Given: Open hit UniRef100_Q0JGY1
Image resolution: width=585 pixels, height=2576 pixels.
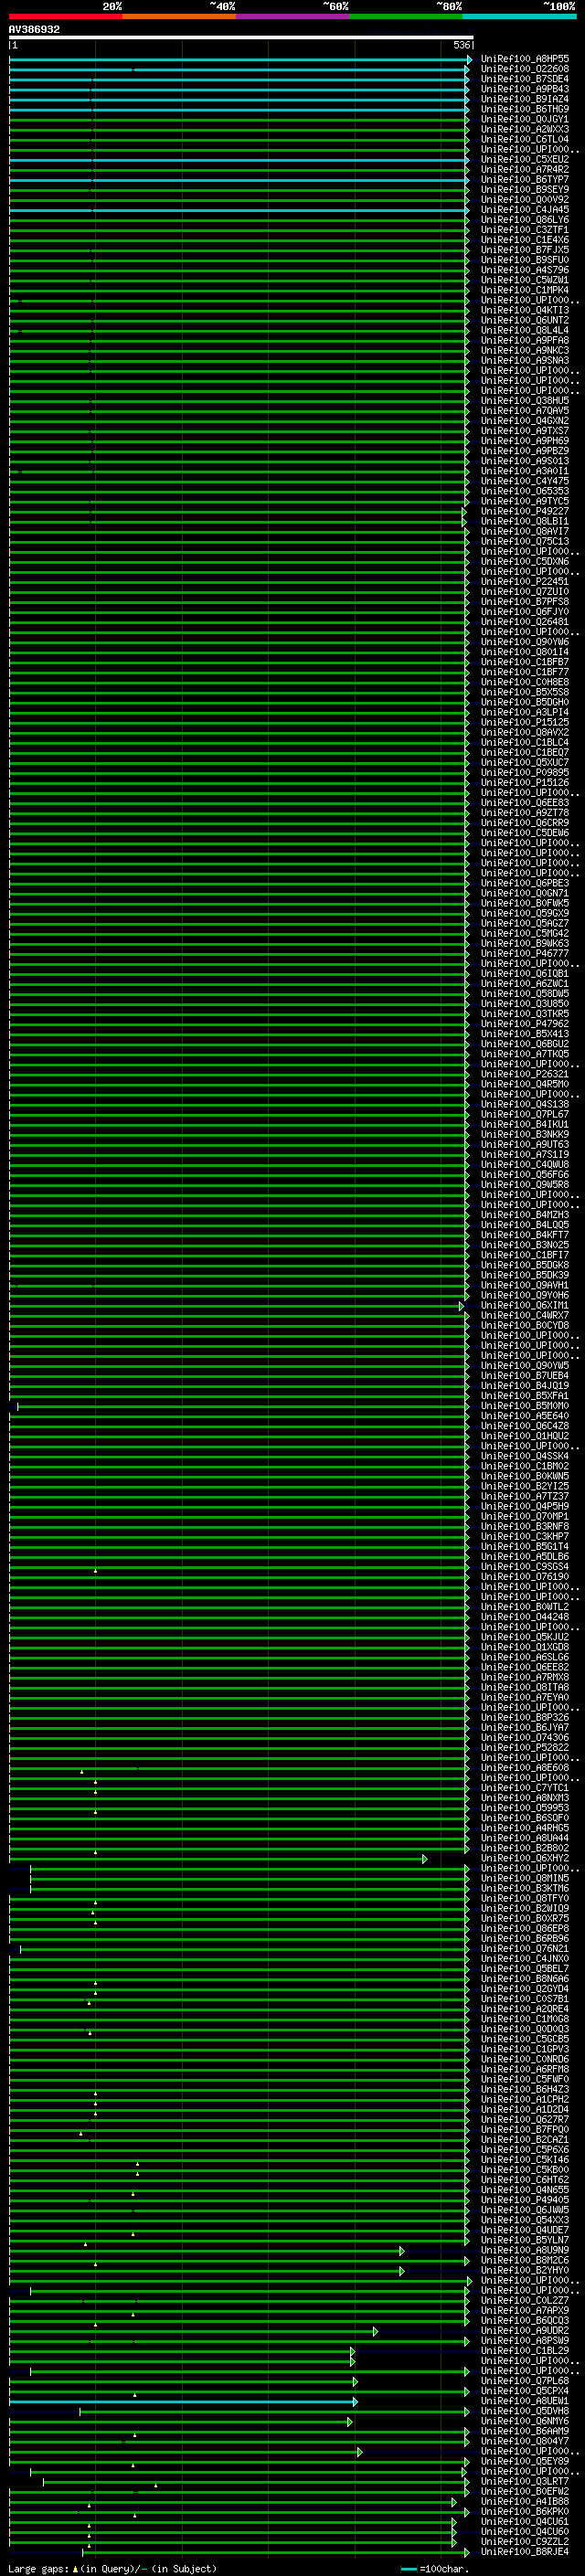Looking at the screenshot, I should click(524, 119).
